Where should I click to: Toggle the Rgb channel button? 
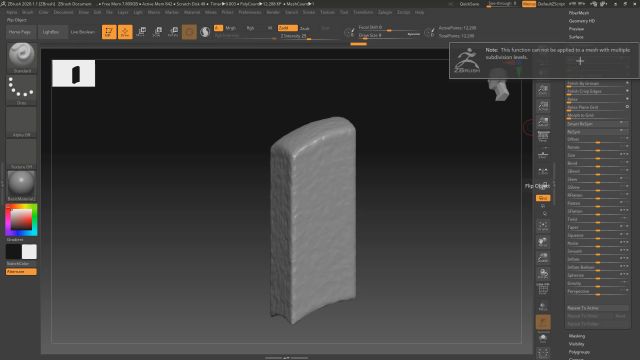(x=250, y=28)
